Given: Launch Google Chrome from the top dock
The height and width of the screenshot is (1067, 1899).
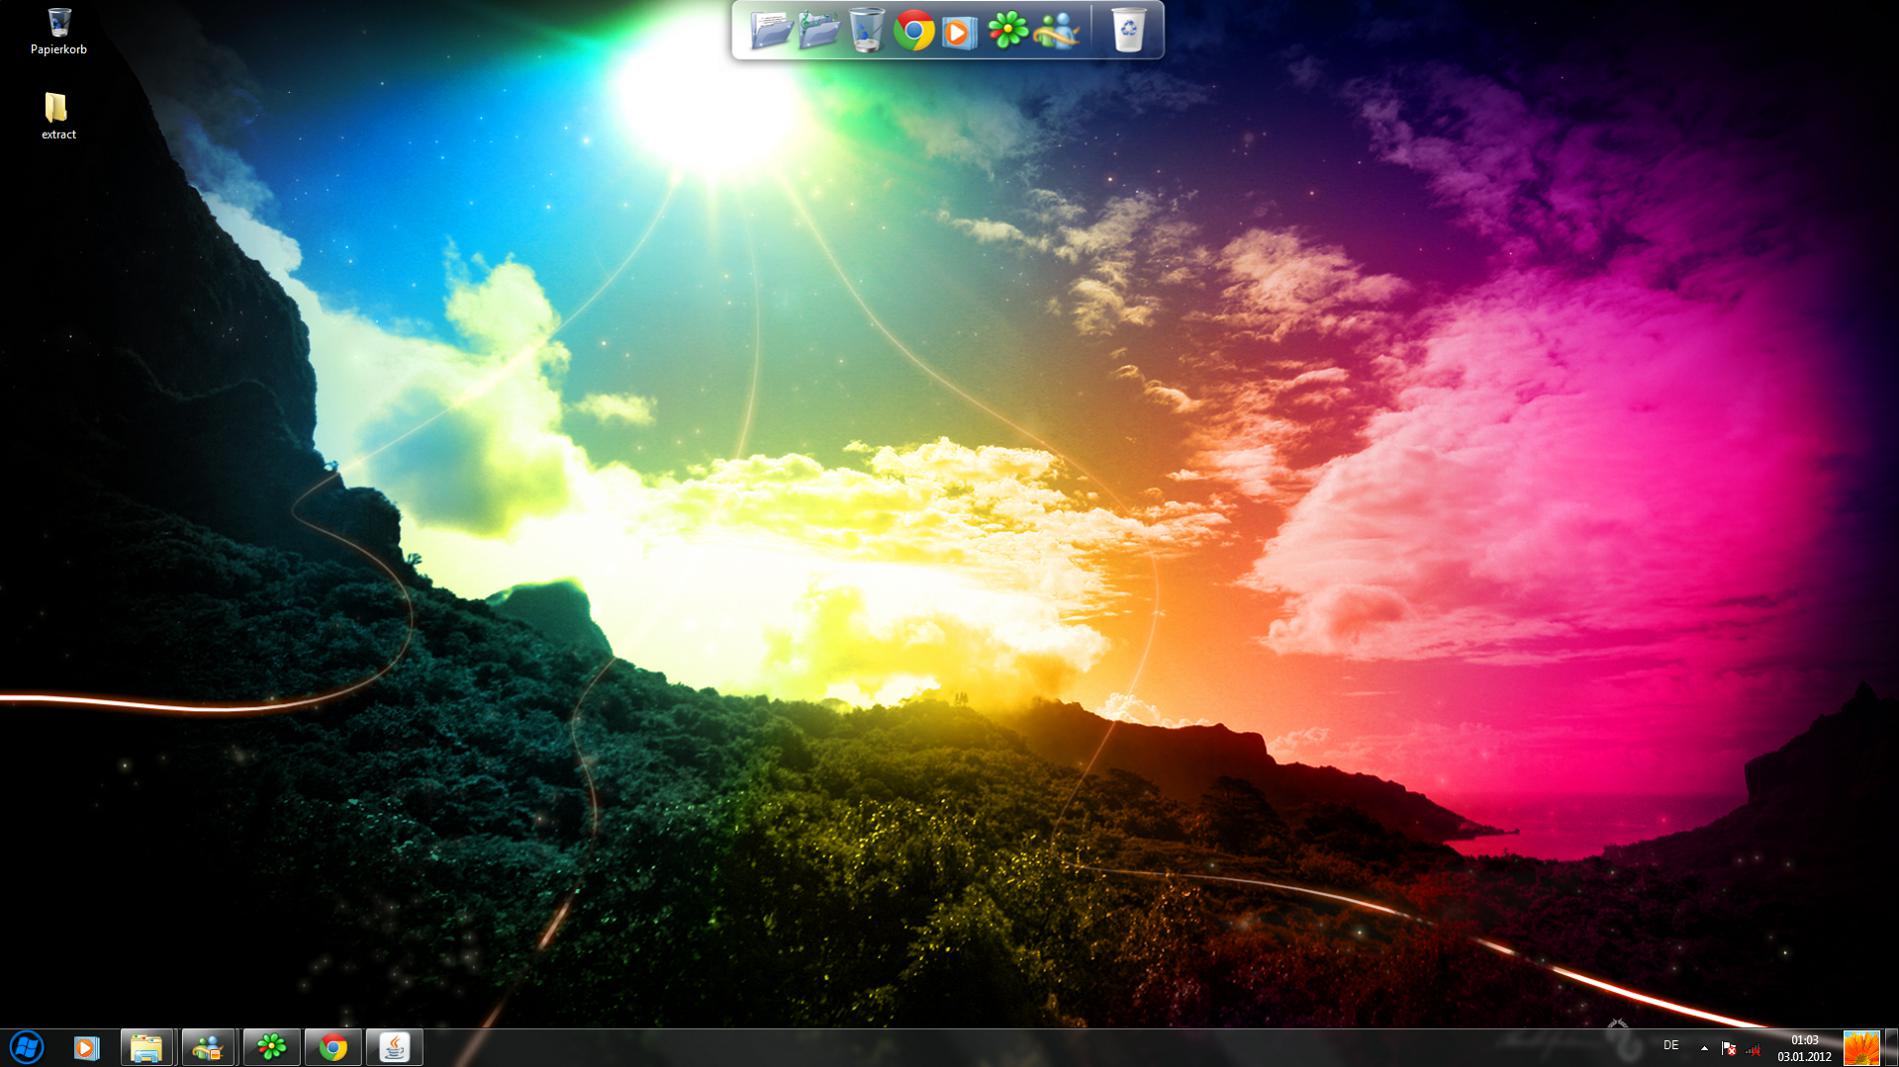Looking at the screenshot, I should (x=913, y=31).
